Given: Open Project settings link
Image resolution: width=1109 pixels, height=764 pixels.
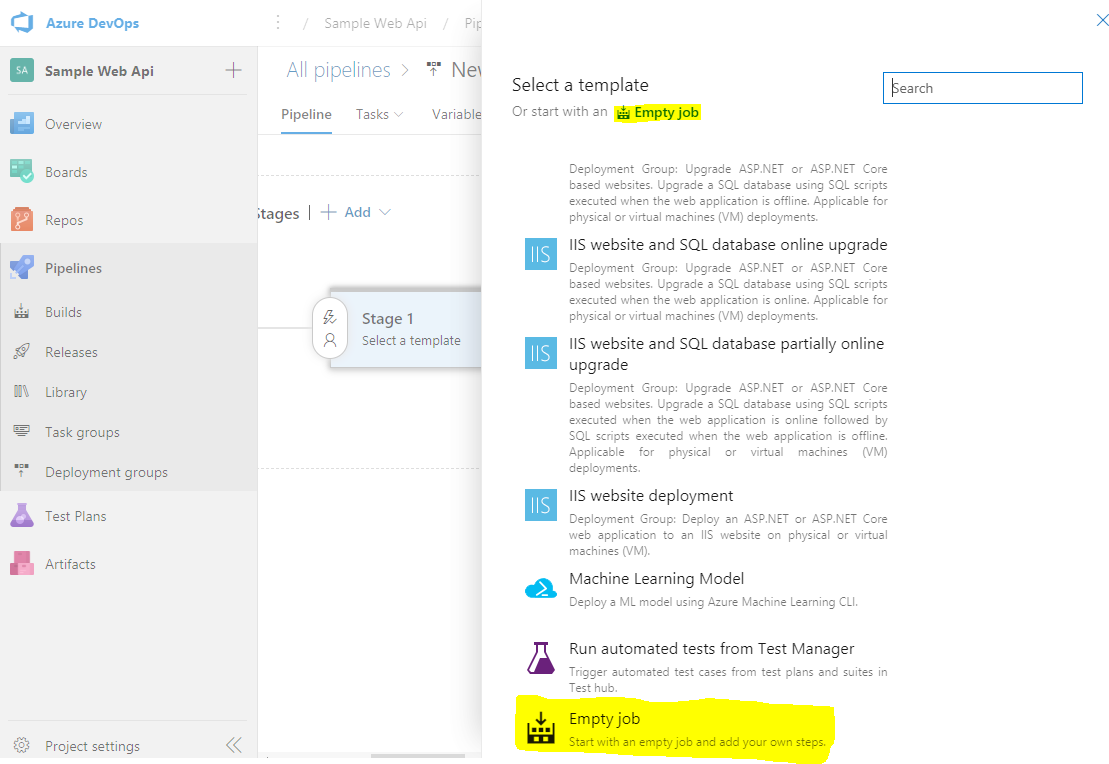Looking at the screenshot, I should 93,746.
